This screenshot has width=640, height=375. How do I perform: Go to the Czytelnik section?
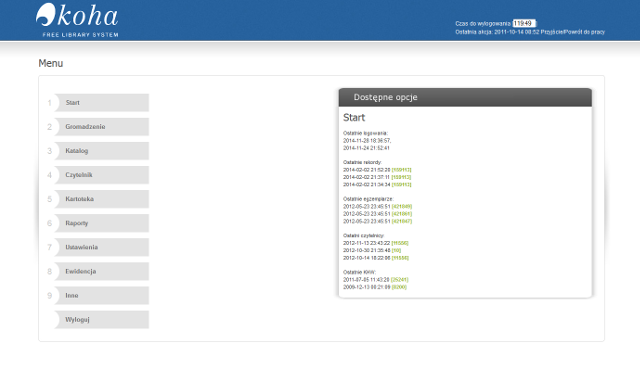(x=102, y=175)
